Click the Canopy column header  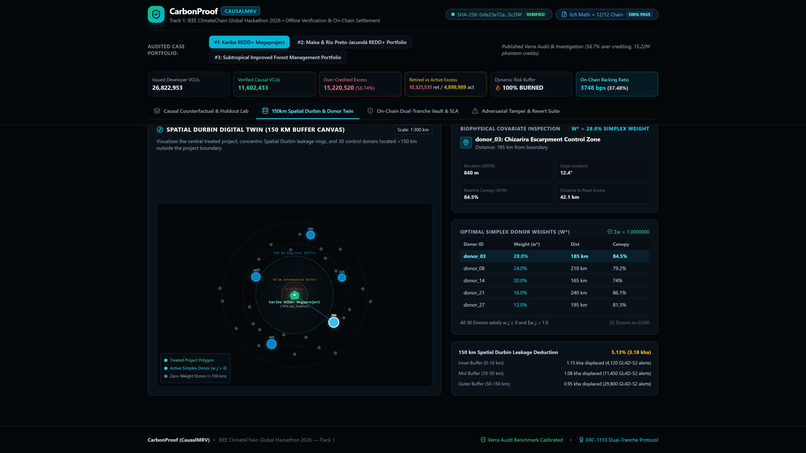(620, 244)
